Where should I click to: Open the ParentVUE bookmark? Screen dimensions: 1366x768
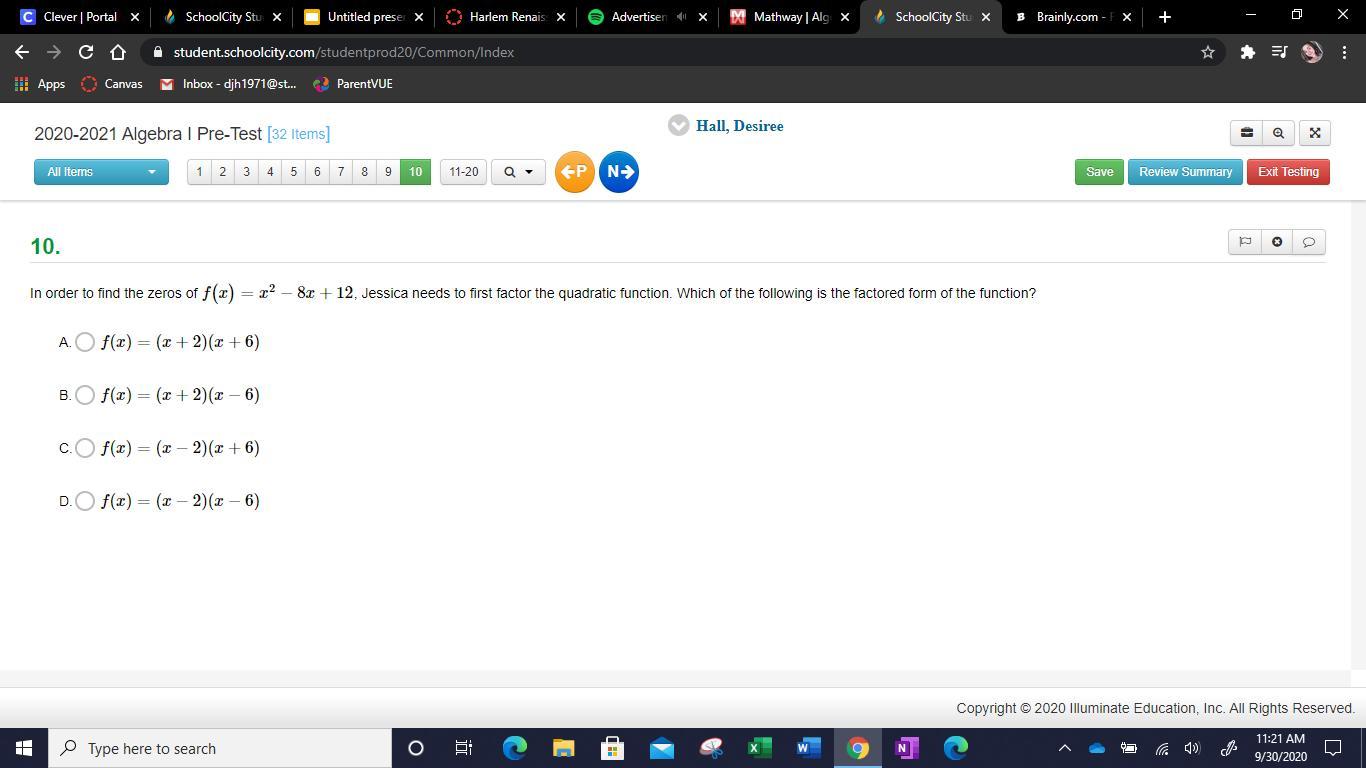353,84
